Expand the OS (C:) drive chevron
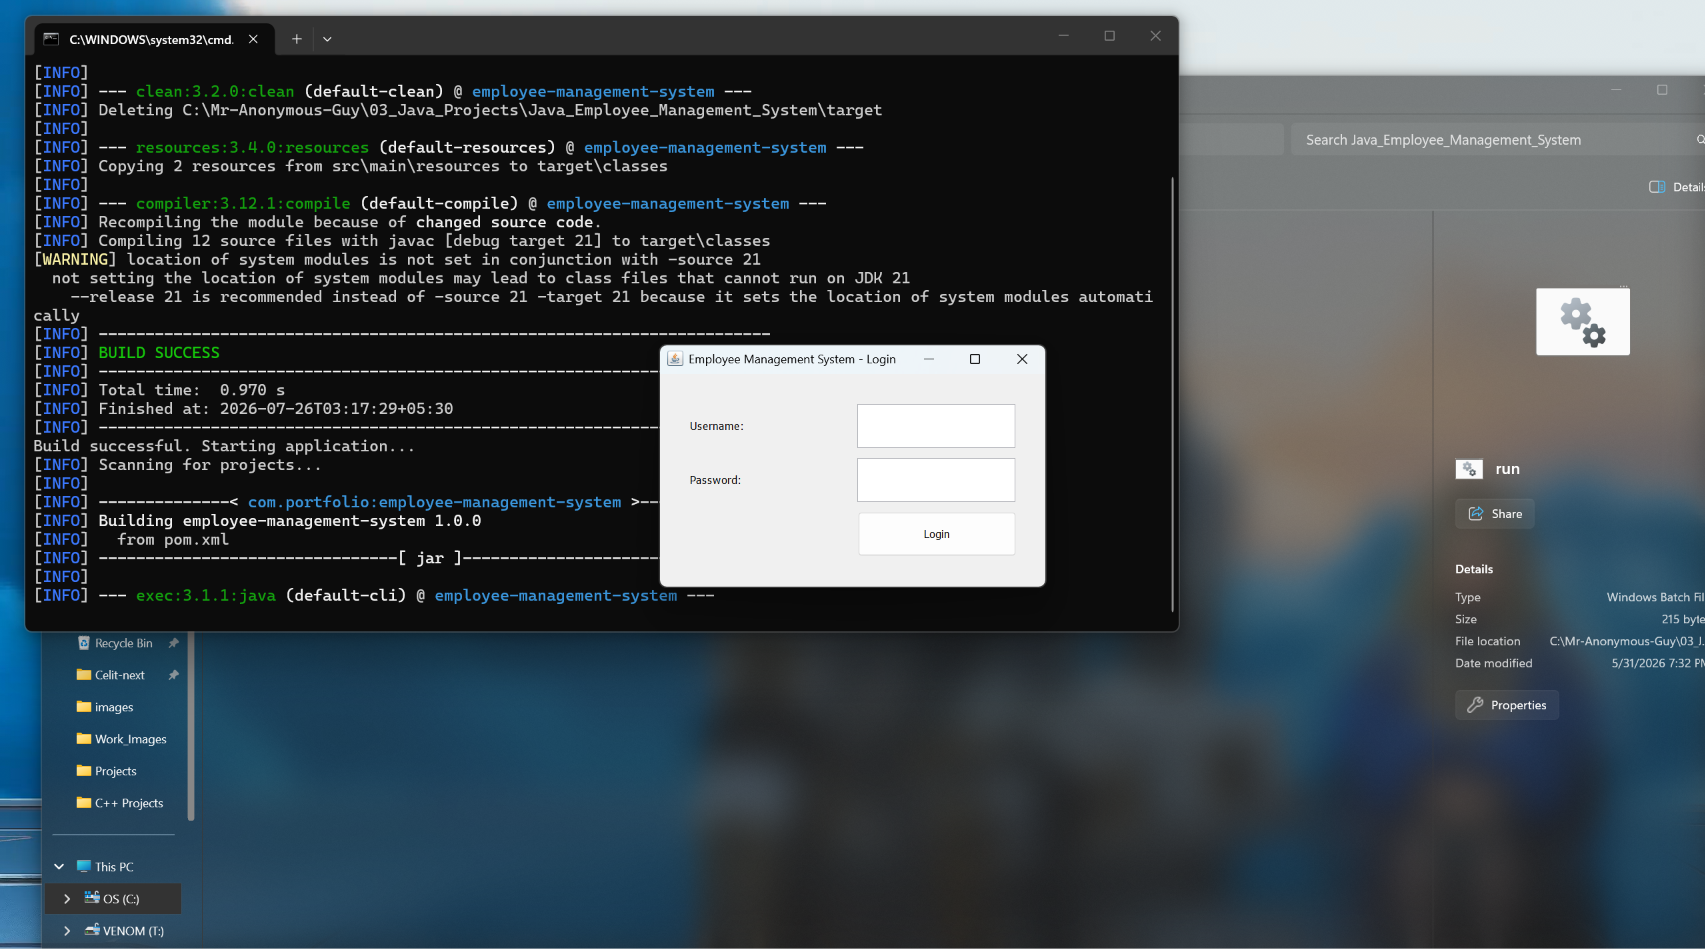 pyautogui.click(x=67, y=899)
